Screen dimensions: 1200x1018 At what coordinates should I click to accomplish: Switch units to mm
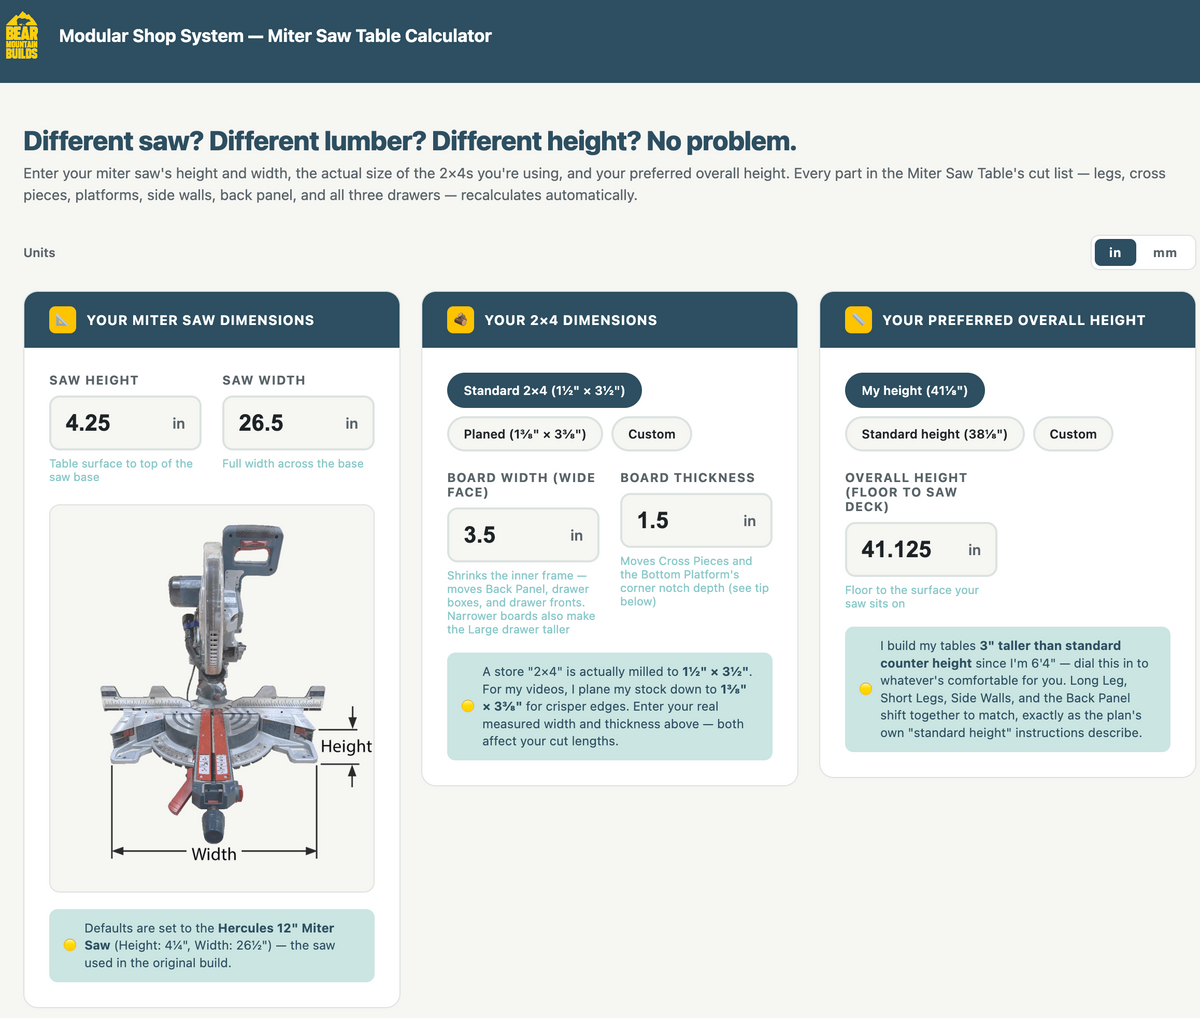pyautogui.click(x=1165, y=253)
